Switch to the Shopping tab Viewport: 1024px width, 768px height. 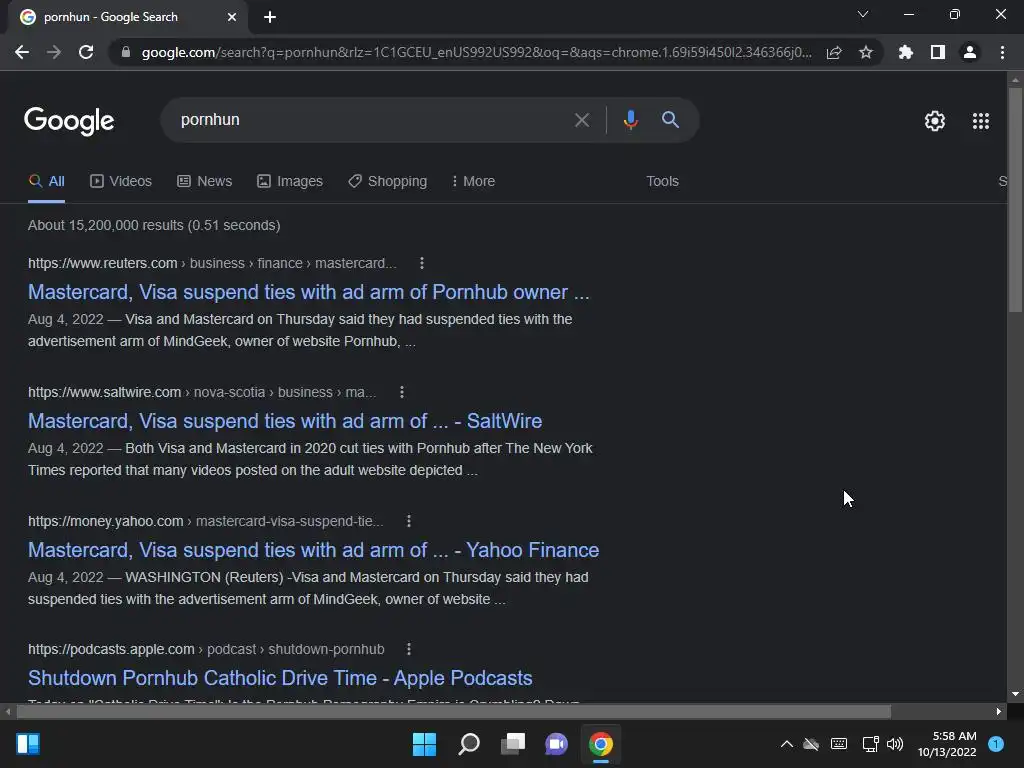pyautogui.click(x=387, y=181)
